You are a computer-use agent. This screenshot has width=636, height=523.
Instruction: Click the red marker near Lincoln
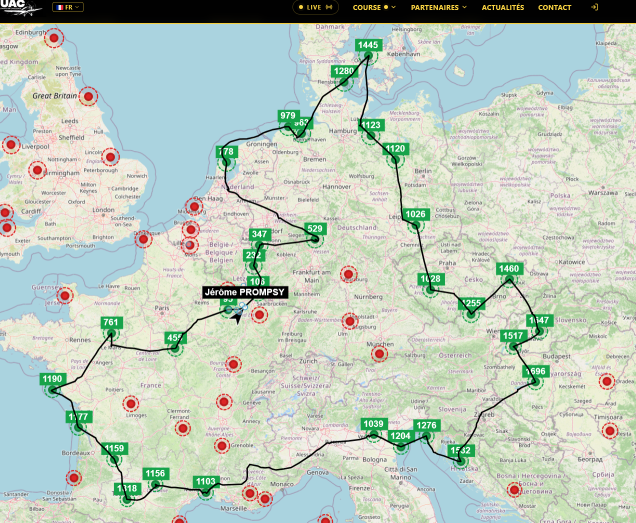tap(110, 157)
